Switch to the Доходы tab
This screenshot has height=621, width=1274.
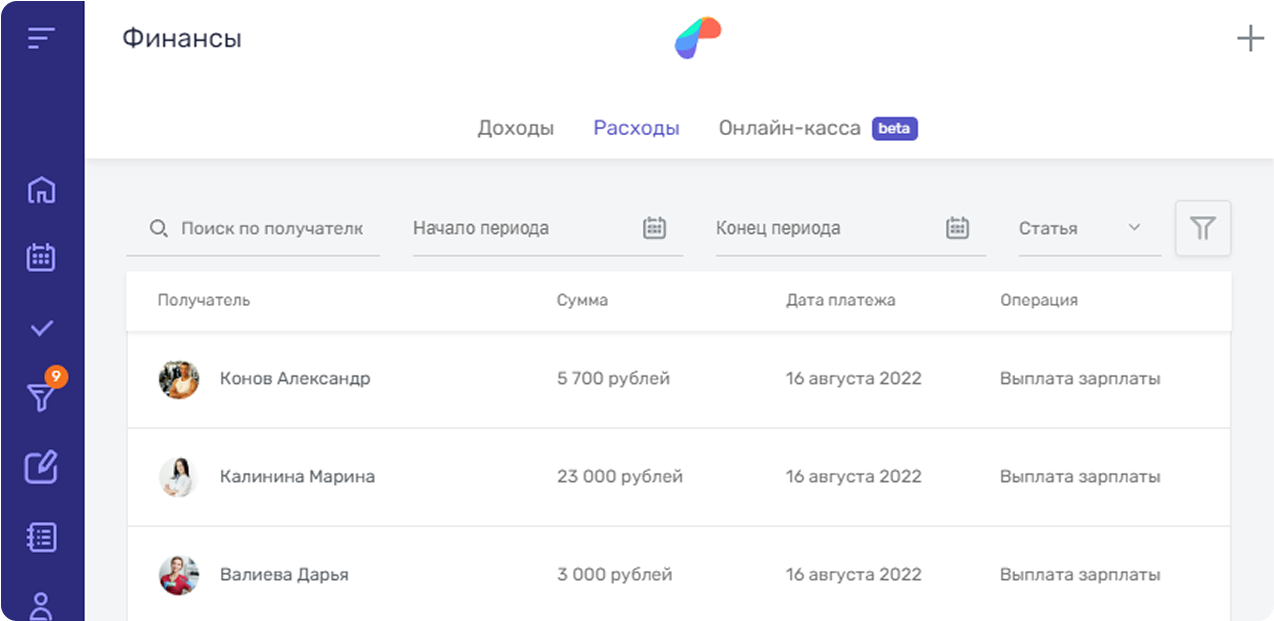[x=515, y=128]
